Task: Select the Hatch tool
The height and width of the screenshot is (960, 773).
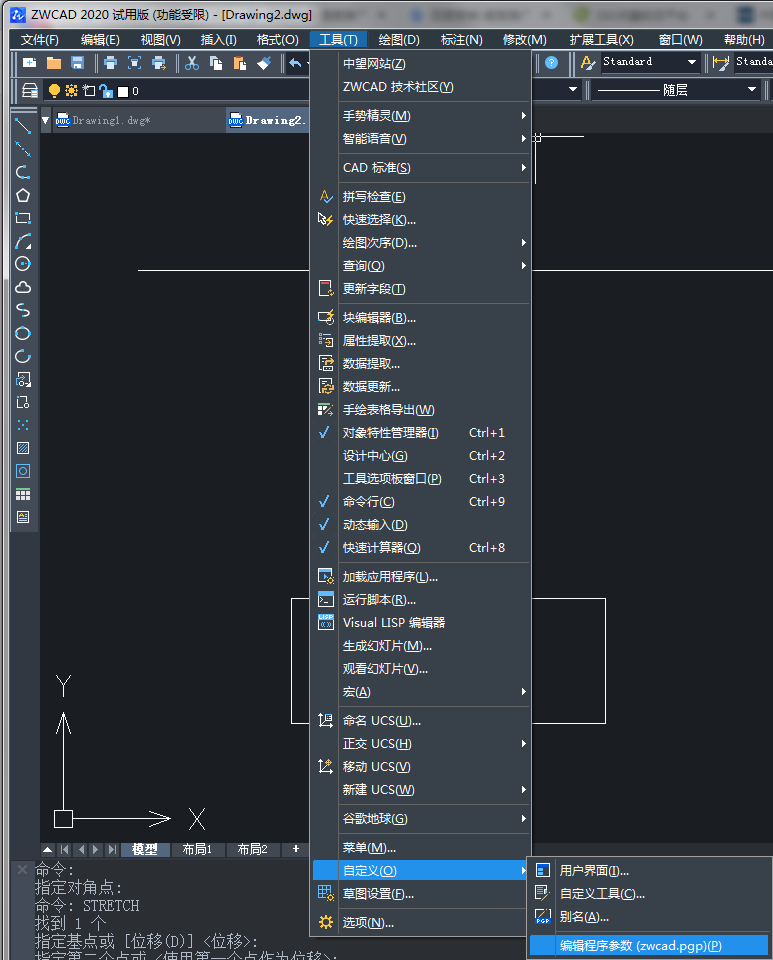Action: click(23, 448)
